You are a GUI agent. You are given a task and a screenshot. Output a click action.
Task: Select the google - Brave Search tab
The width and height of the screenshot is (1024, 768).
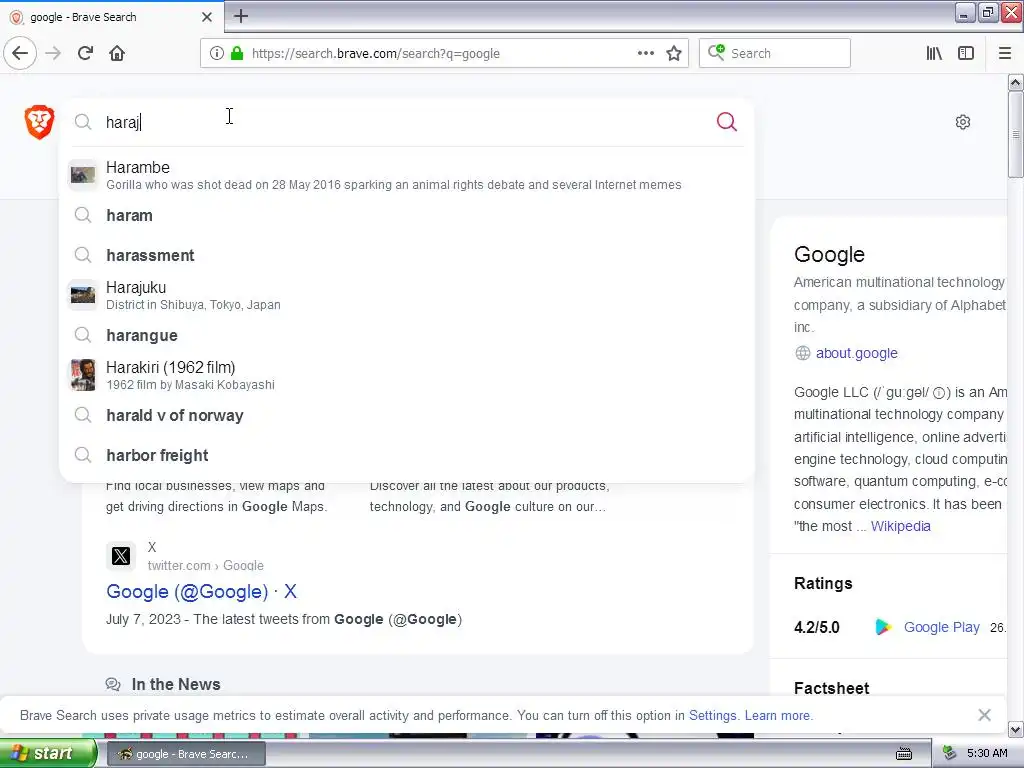tap(111, 17)
